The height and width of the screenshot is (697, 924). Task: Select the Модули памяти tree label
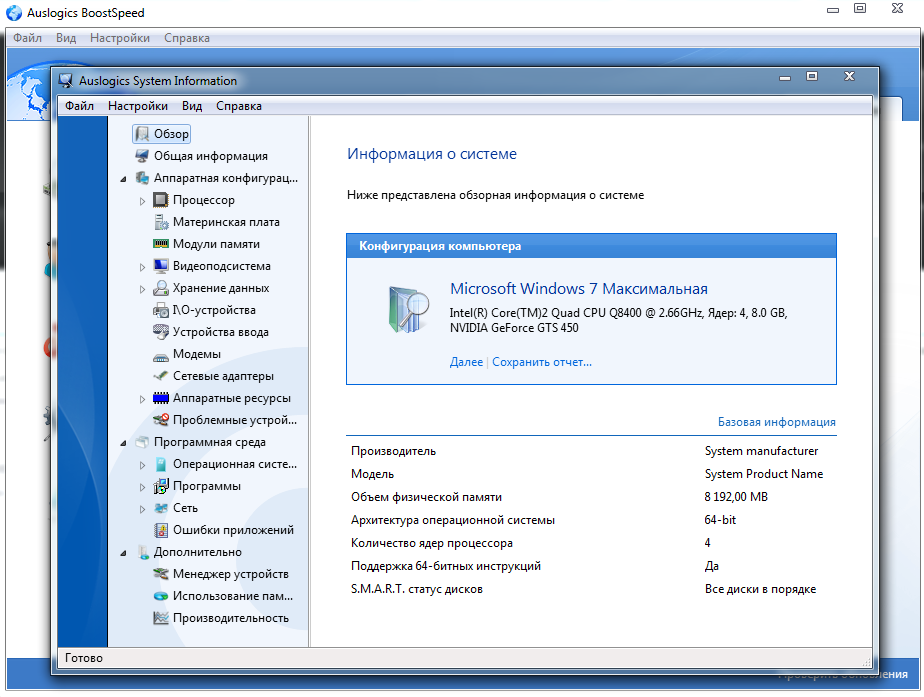click(216, 244)
